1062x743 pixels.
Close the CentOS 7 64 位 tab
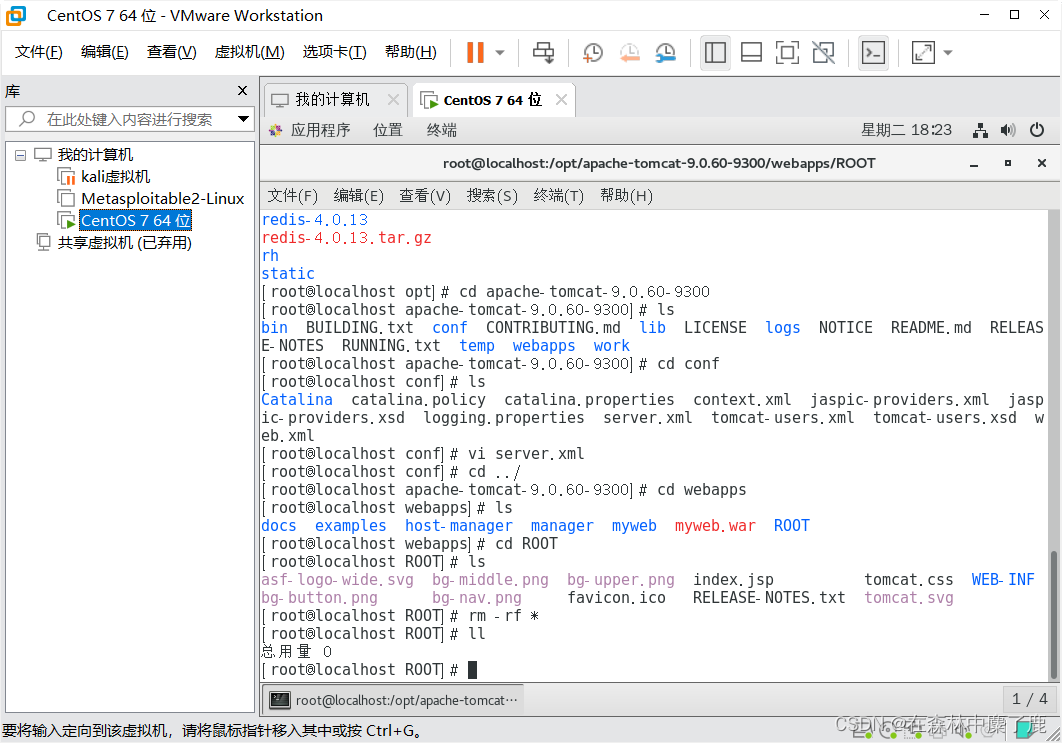(x=561, y=100)
